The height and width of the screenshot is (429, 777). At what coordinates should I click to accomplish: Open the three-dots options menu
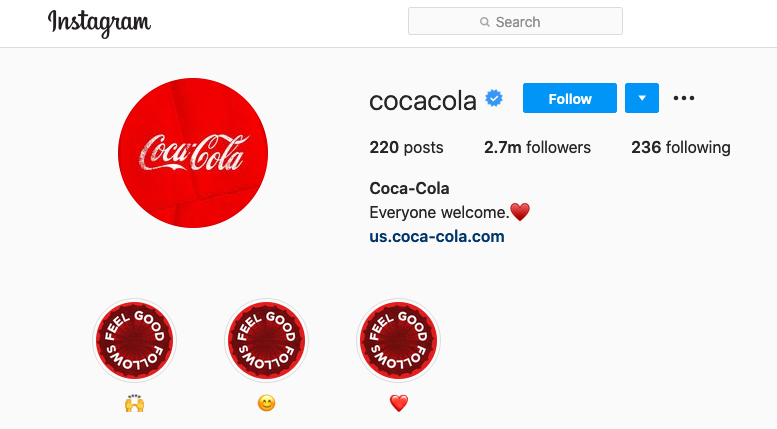[x=684, y=98]
